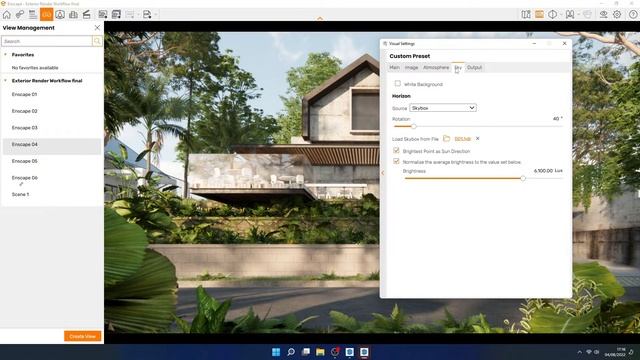Screen dimensions: 640x360
Task: Click the hexagon rendering style icon
Action: [552, 15]
